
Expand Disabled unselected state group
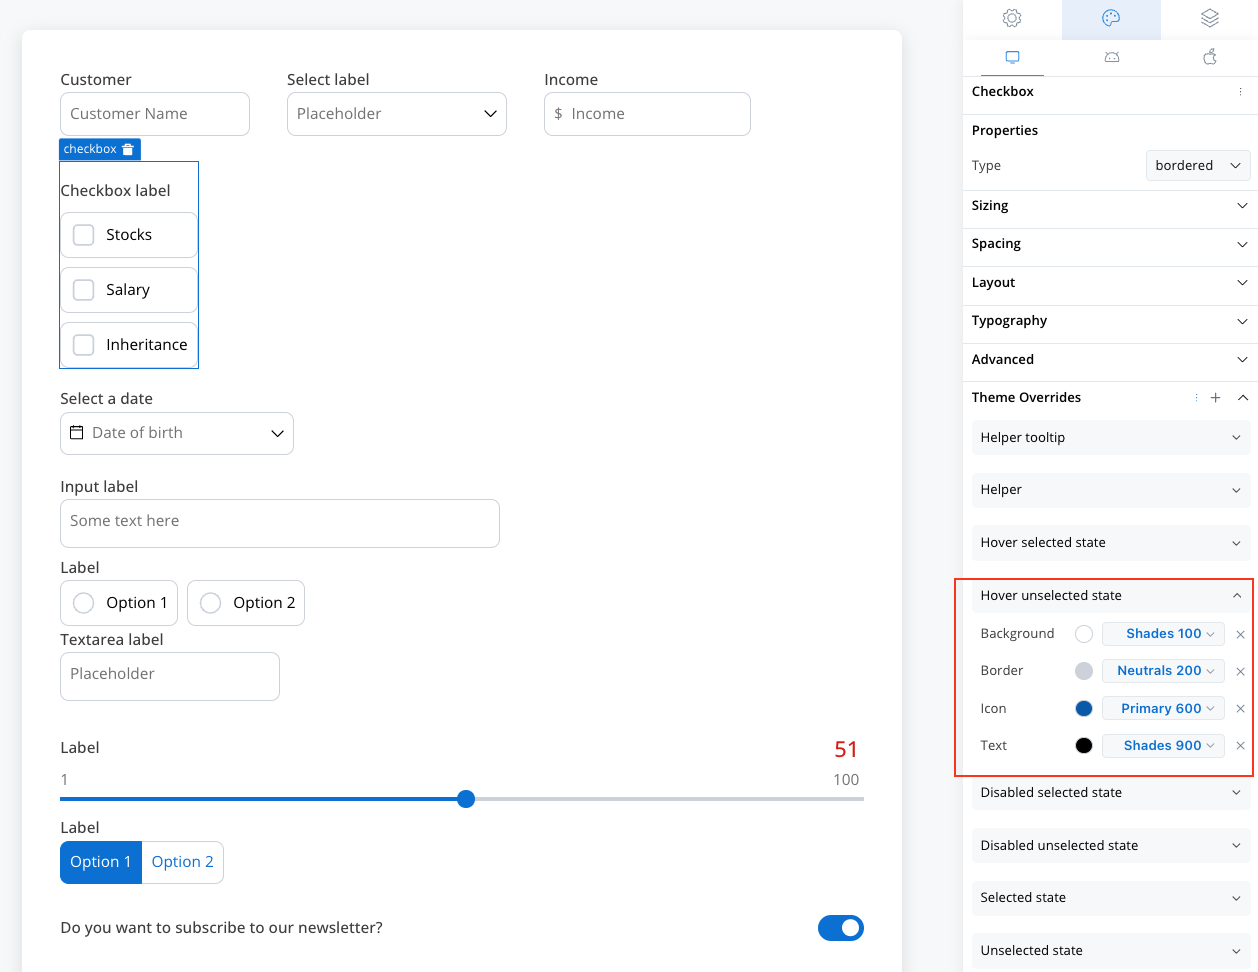[x=1111, y=846]
